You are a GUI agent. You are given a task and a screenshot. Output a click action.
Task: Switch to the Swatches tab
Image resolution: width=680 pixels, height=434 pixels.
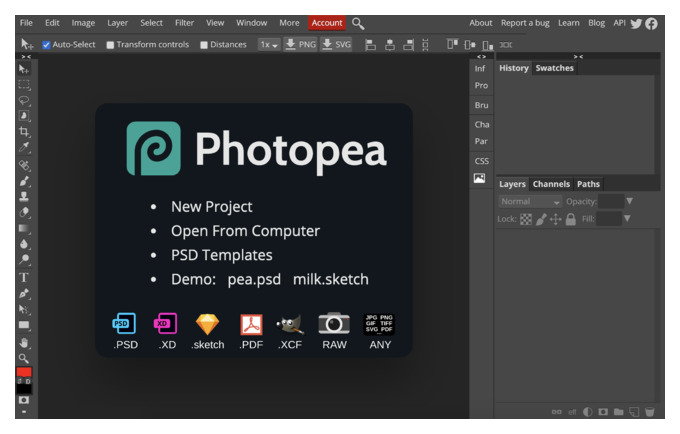(x=554, y=68)
